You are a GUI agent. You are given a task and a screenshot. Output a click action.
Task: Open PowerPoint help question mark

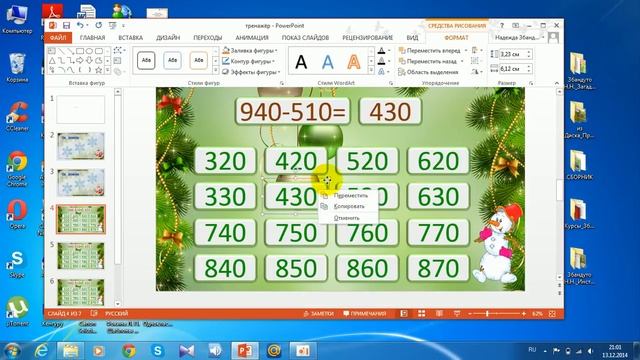click(502, 25)
